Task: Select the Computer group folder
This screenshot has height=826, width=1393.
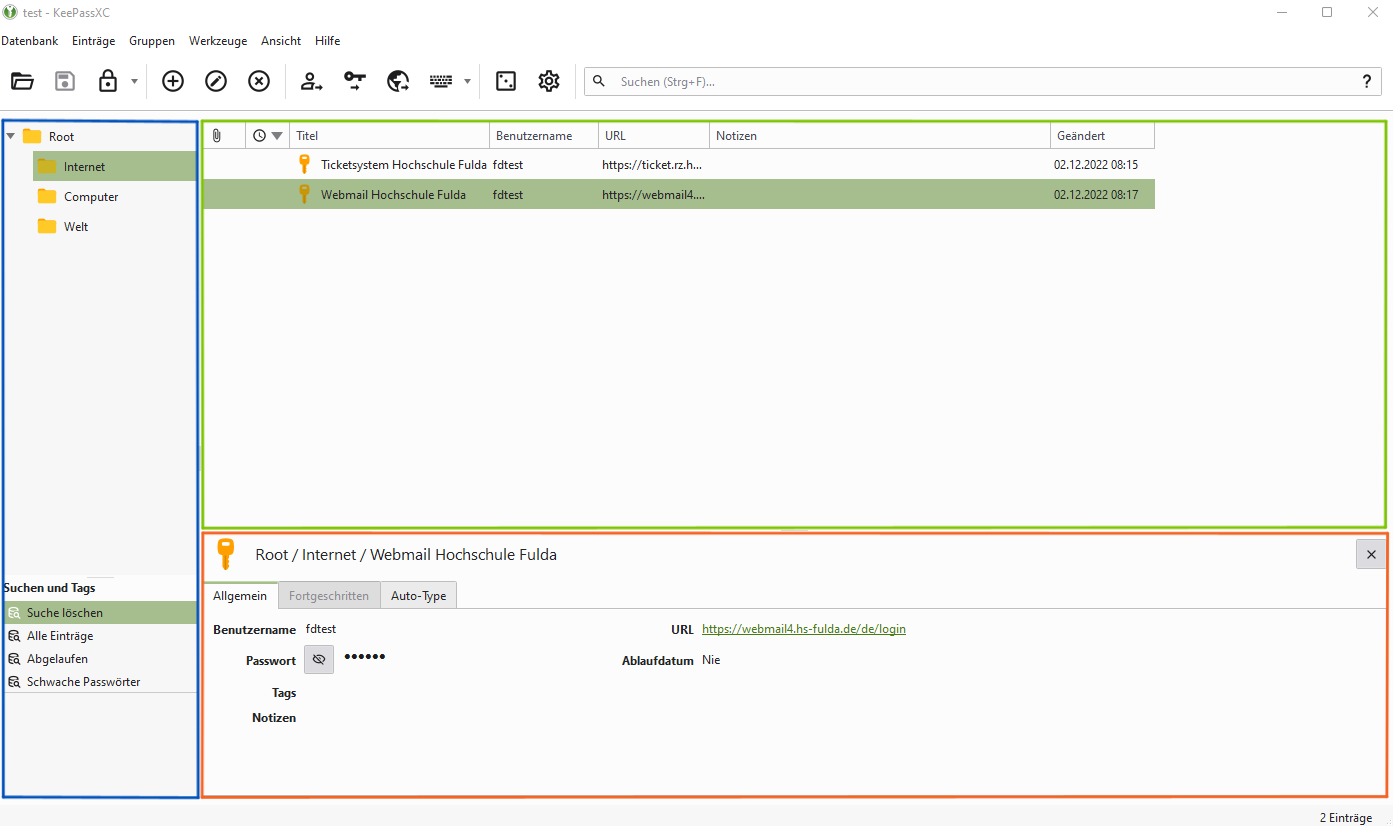Action: tap(91, 197)
